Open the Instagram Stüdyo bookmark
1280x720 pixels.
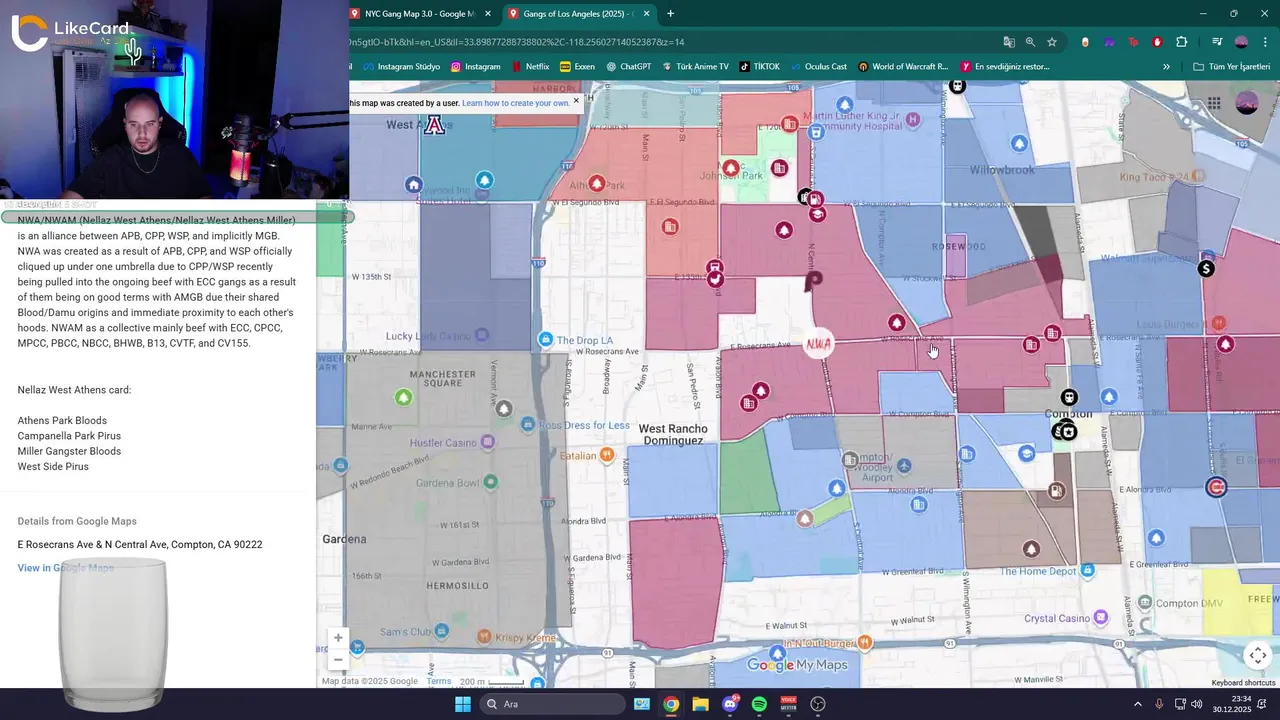401,67
